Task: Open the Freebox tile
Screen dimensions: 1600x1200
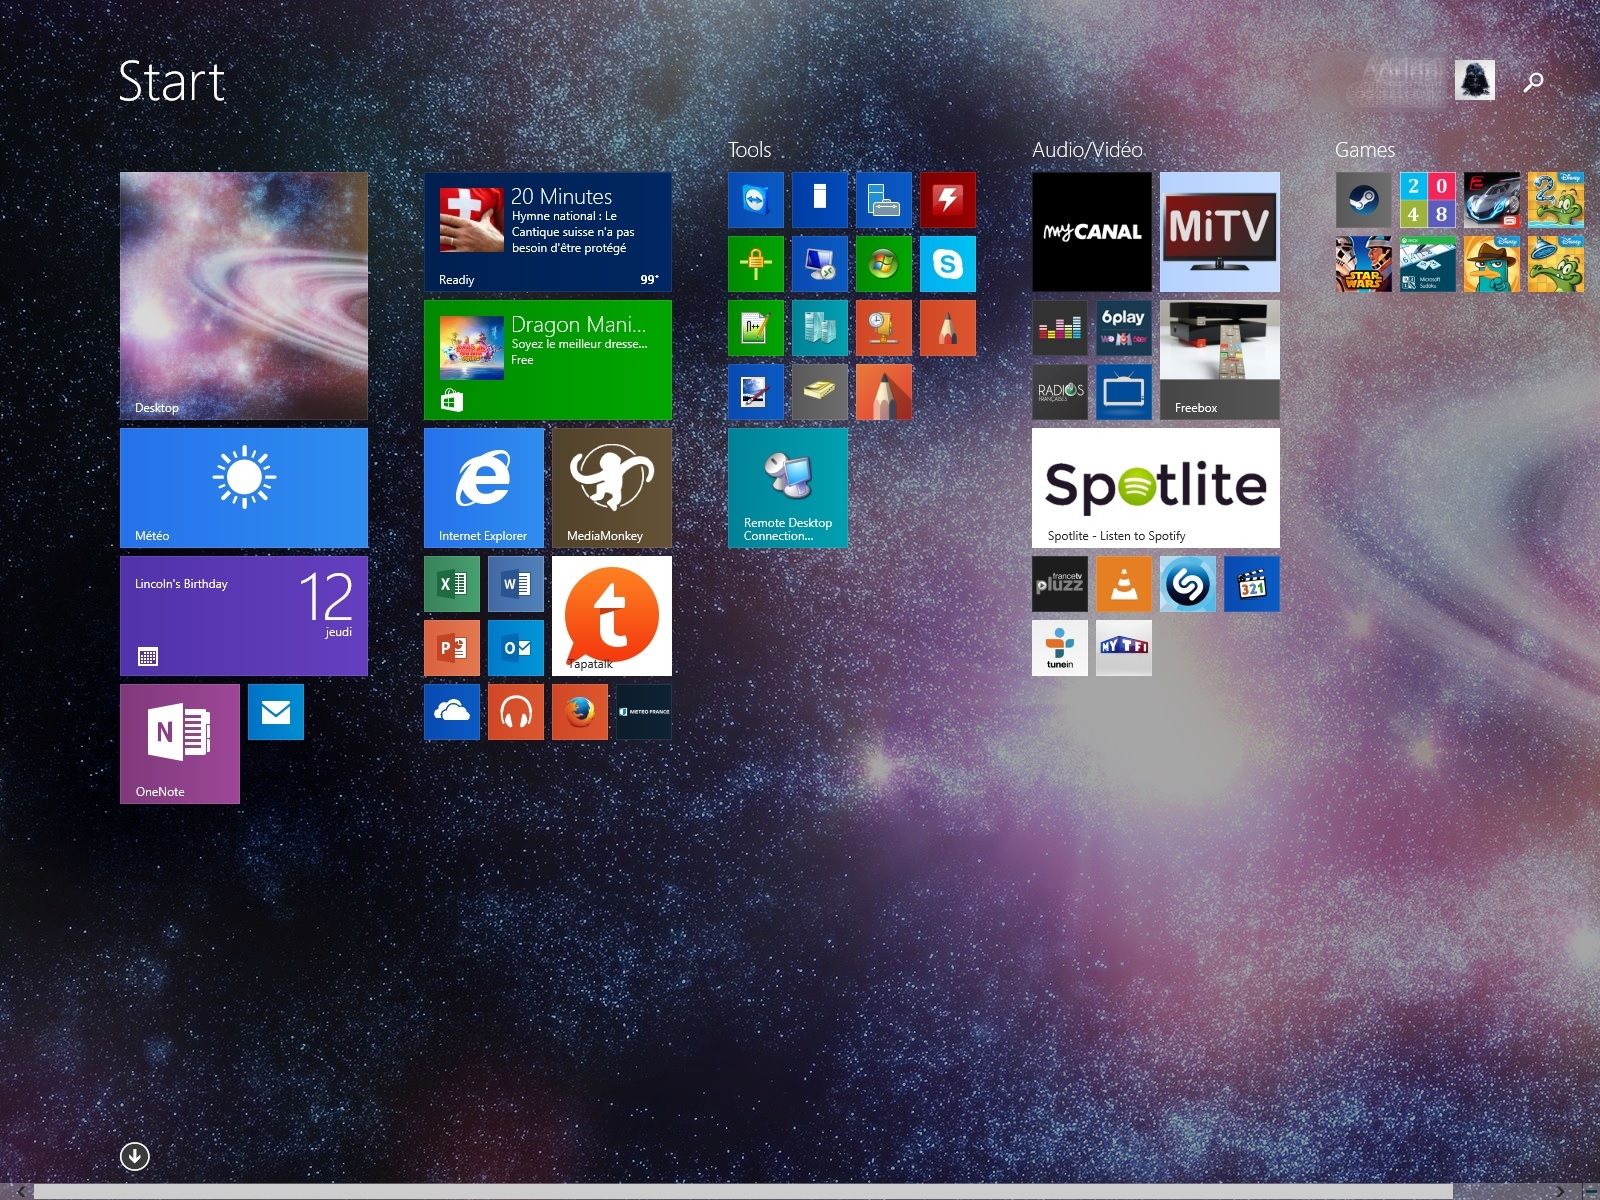Action: [1220, 360]
